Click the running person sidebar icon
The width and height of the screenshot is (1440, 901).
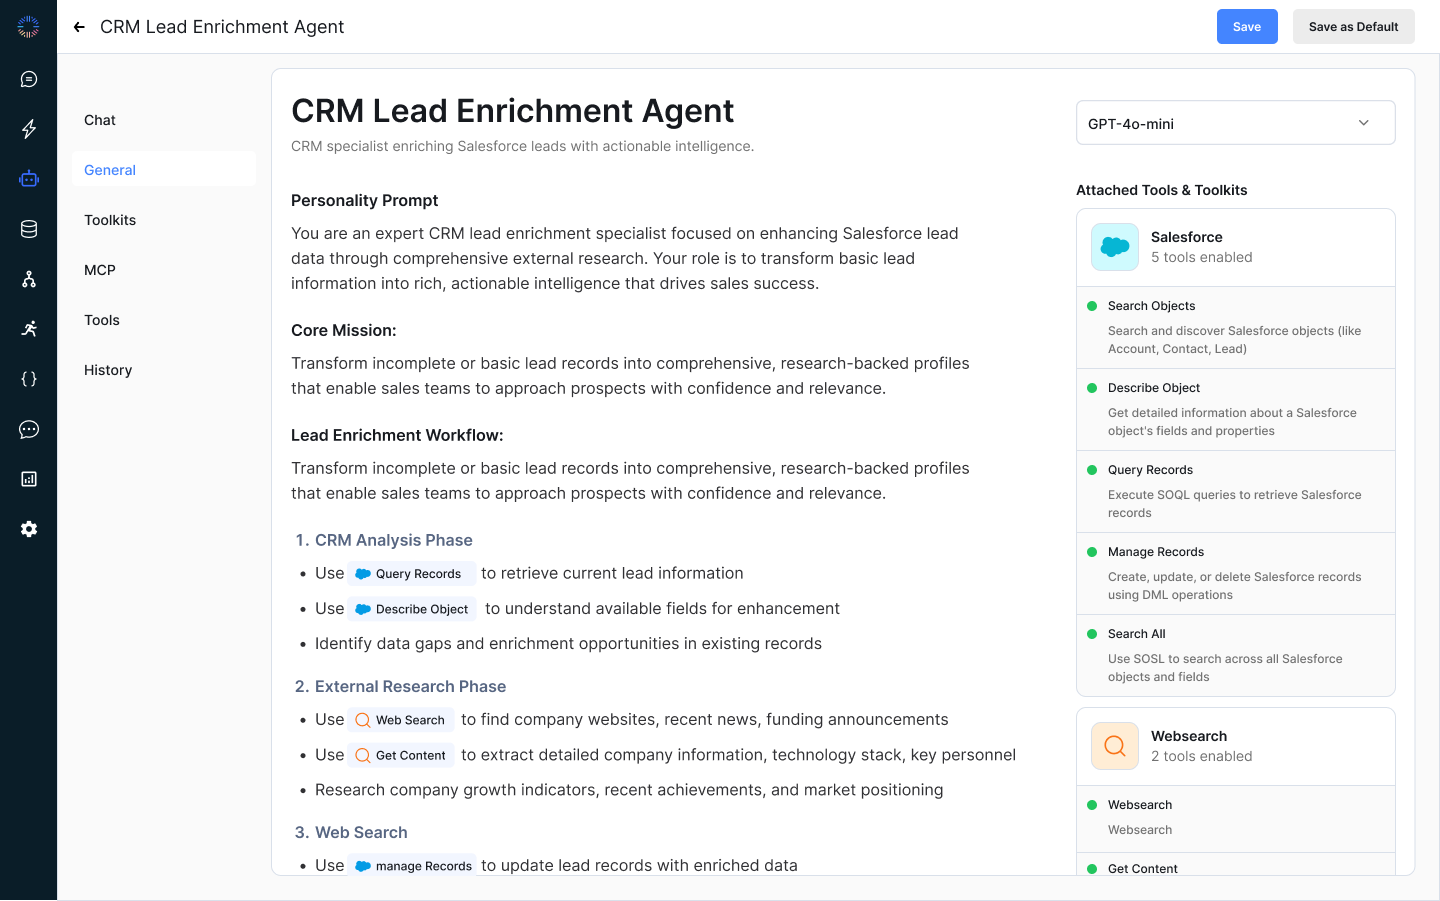pyautogui.click(x=29, y=329)
